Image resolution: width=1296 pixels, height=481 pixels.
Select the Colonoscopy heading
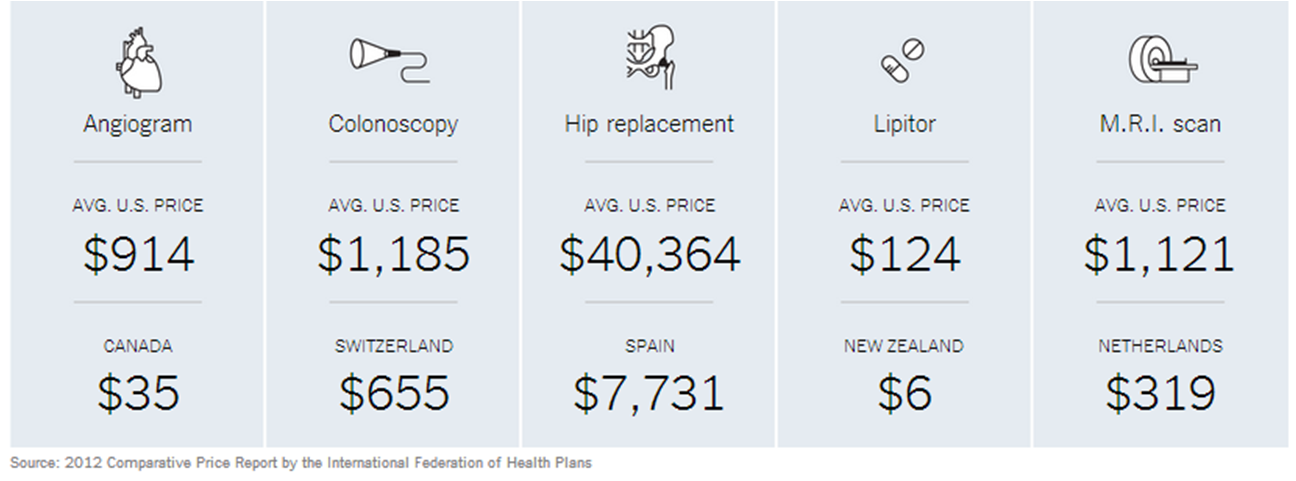pos(393,124)
